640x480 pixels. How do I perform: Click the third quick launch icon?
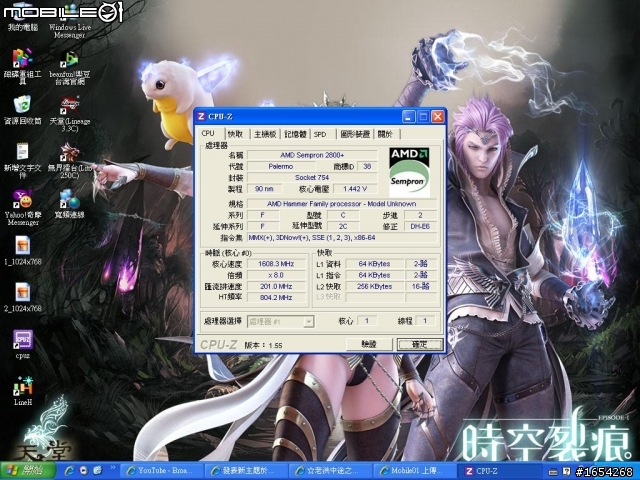point(98,471)
